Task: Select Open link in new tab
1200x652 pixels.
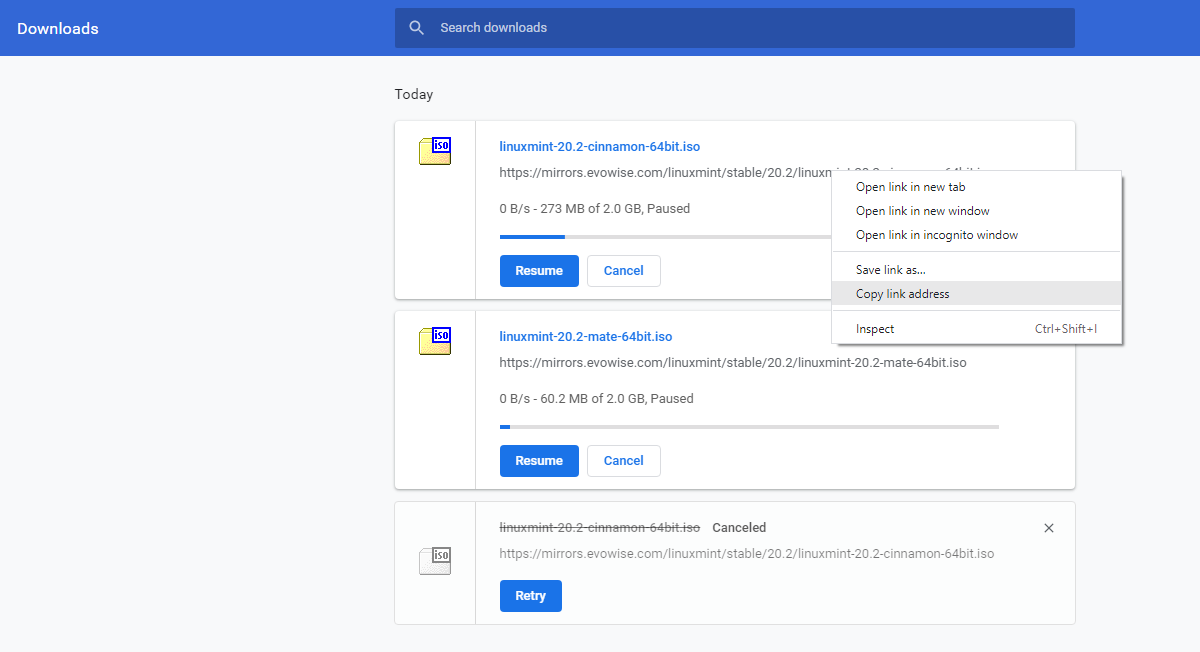Action: click(x=910, y=187)
